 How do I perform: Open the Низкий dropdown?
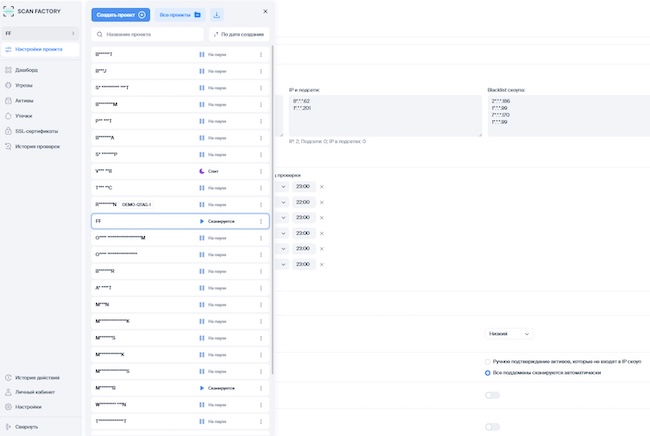pos(509,334)
